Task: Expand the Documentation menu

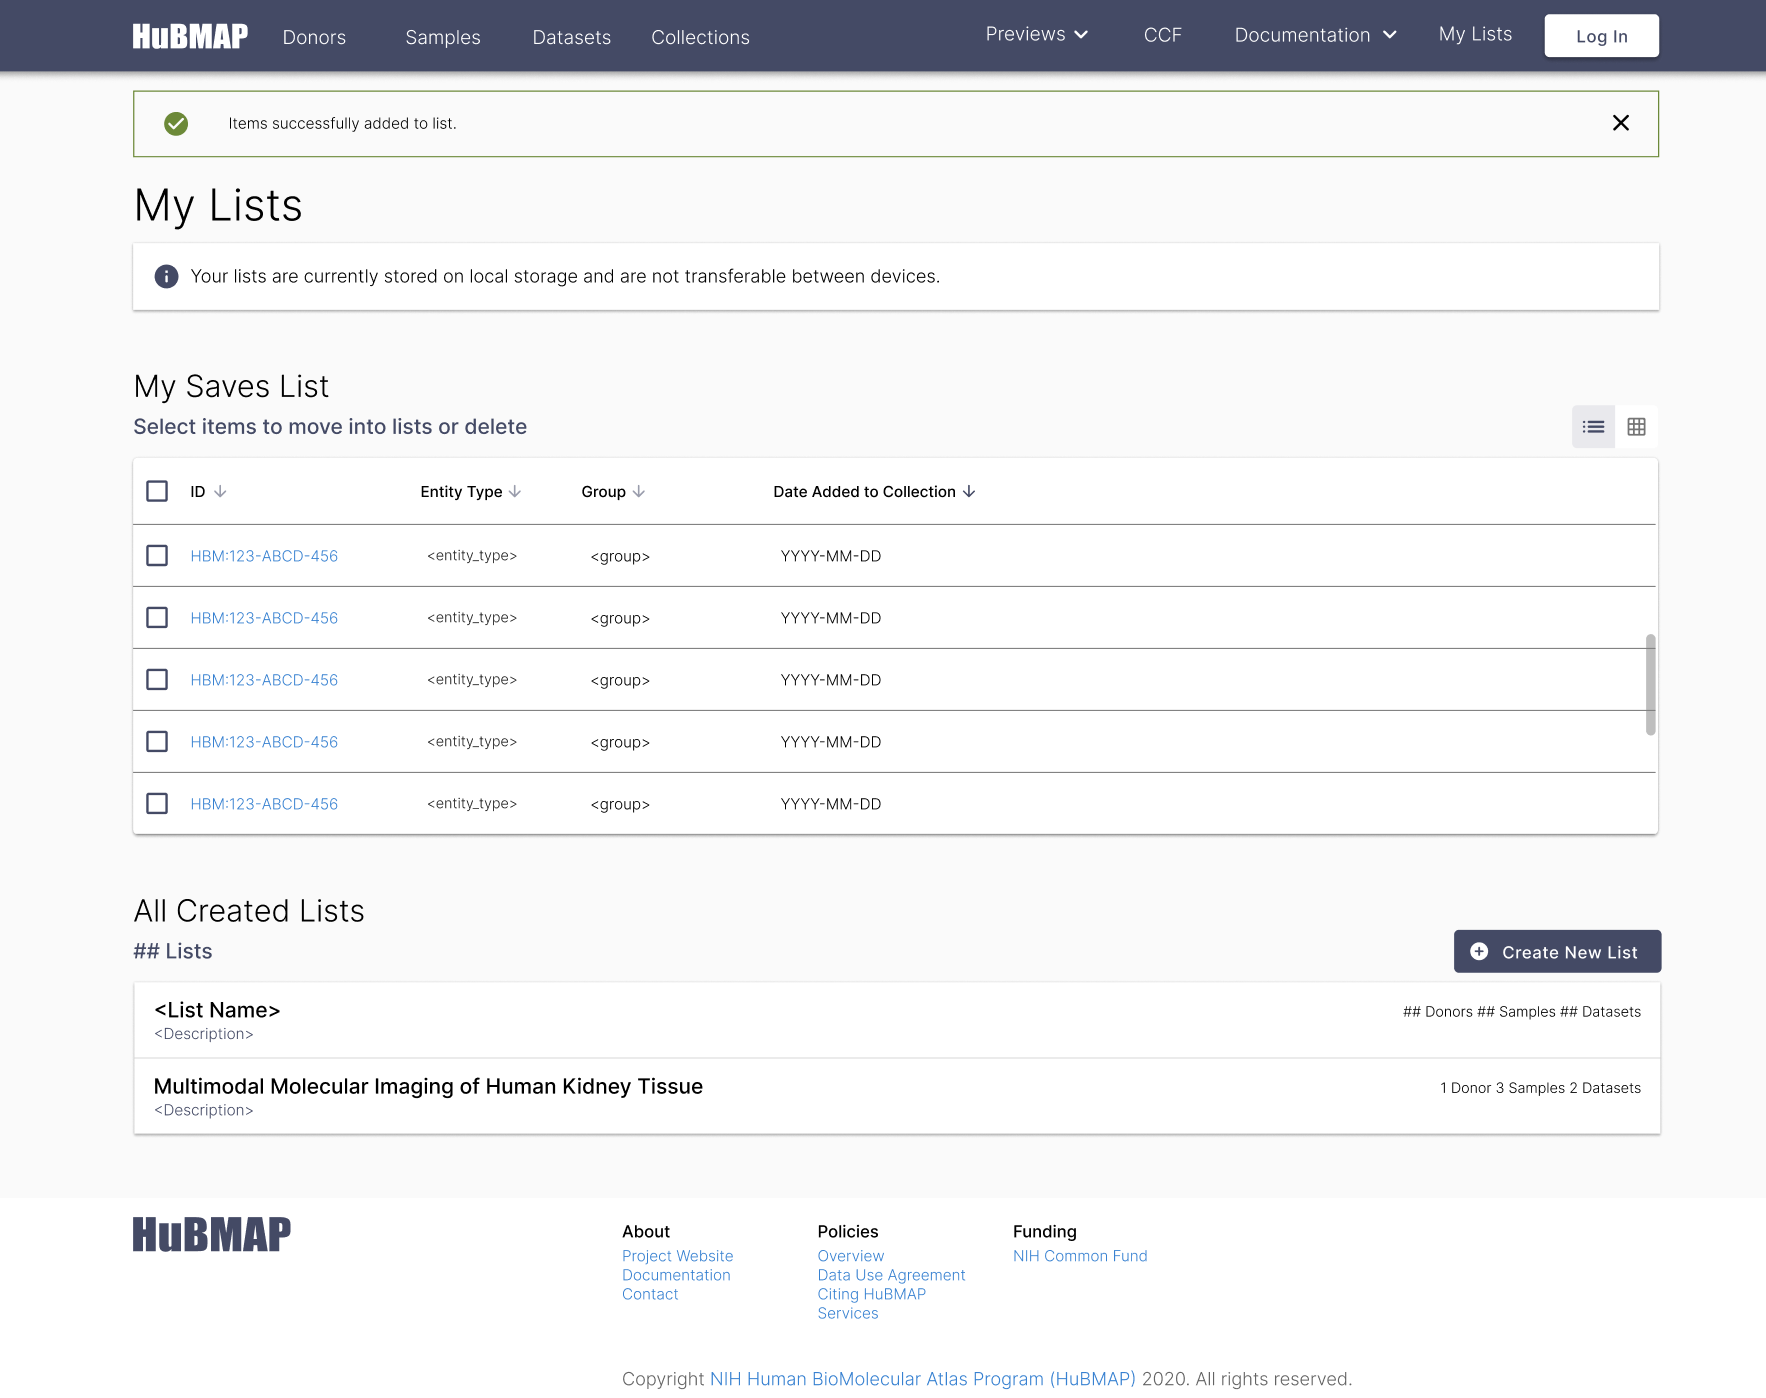Action: [1314, 34]
